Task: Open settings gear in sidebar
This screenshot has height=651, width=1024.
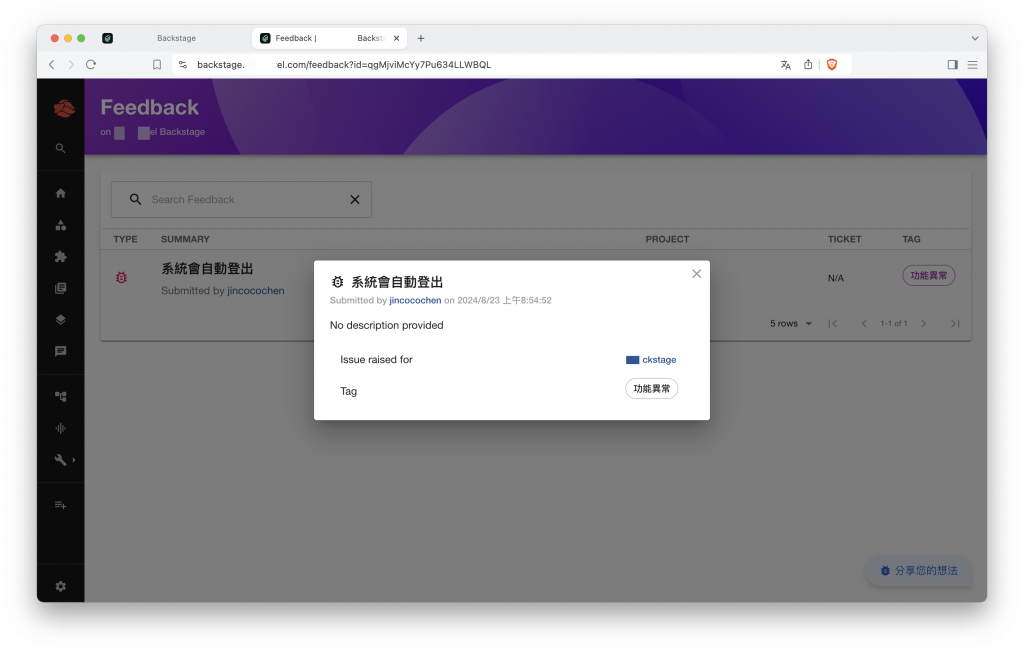Action: tap(61, 586)
